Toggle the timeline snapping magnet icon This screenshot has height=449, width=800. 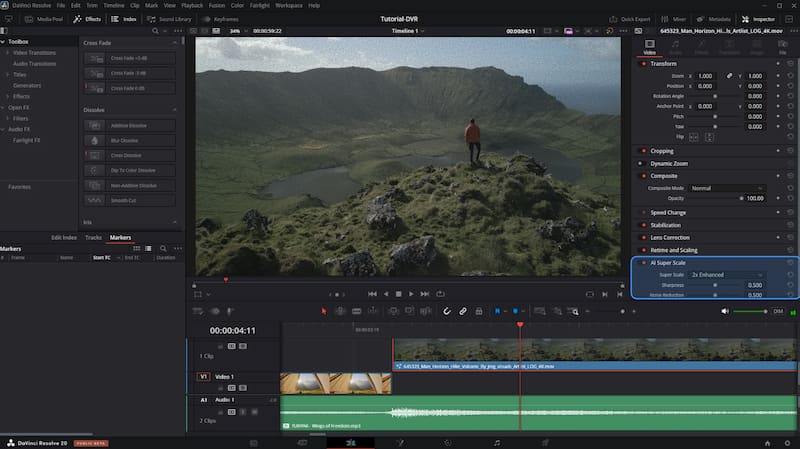click(446, 311)
